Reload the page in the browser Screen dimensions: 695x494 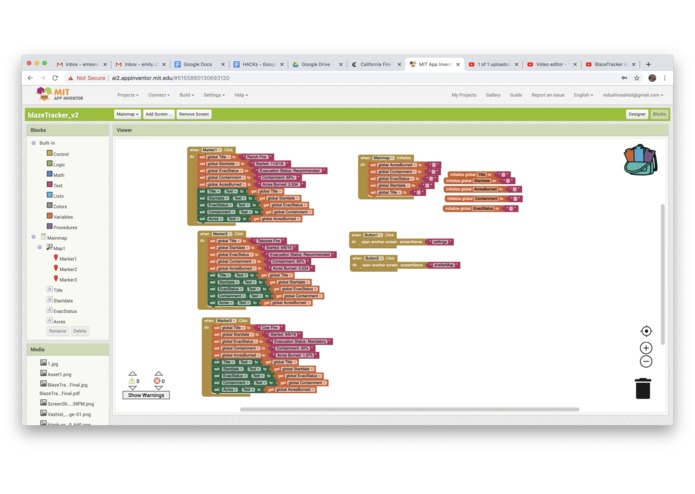[55, 78]
